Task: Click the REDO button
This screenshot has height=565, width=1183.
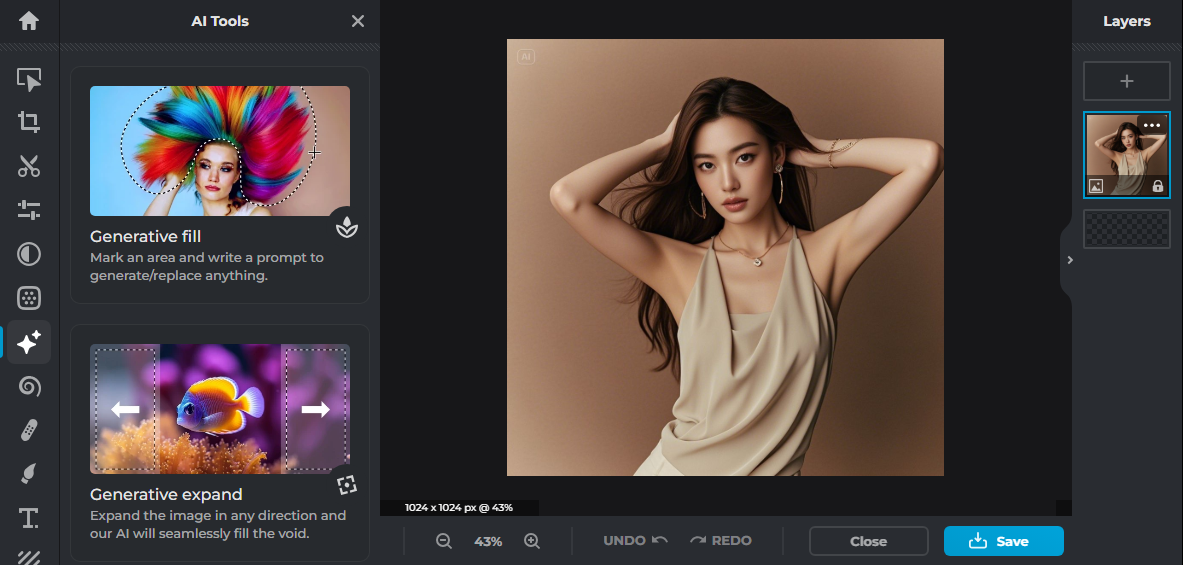Action: [721, 540]
